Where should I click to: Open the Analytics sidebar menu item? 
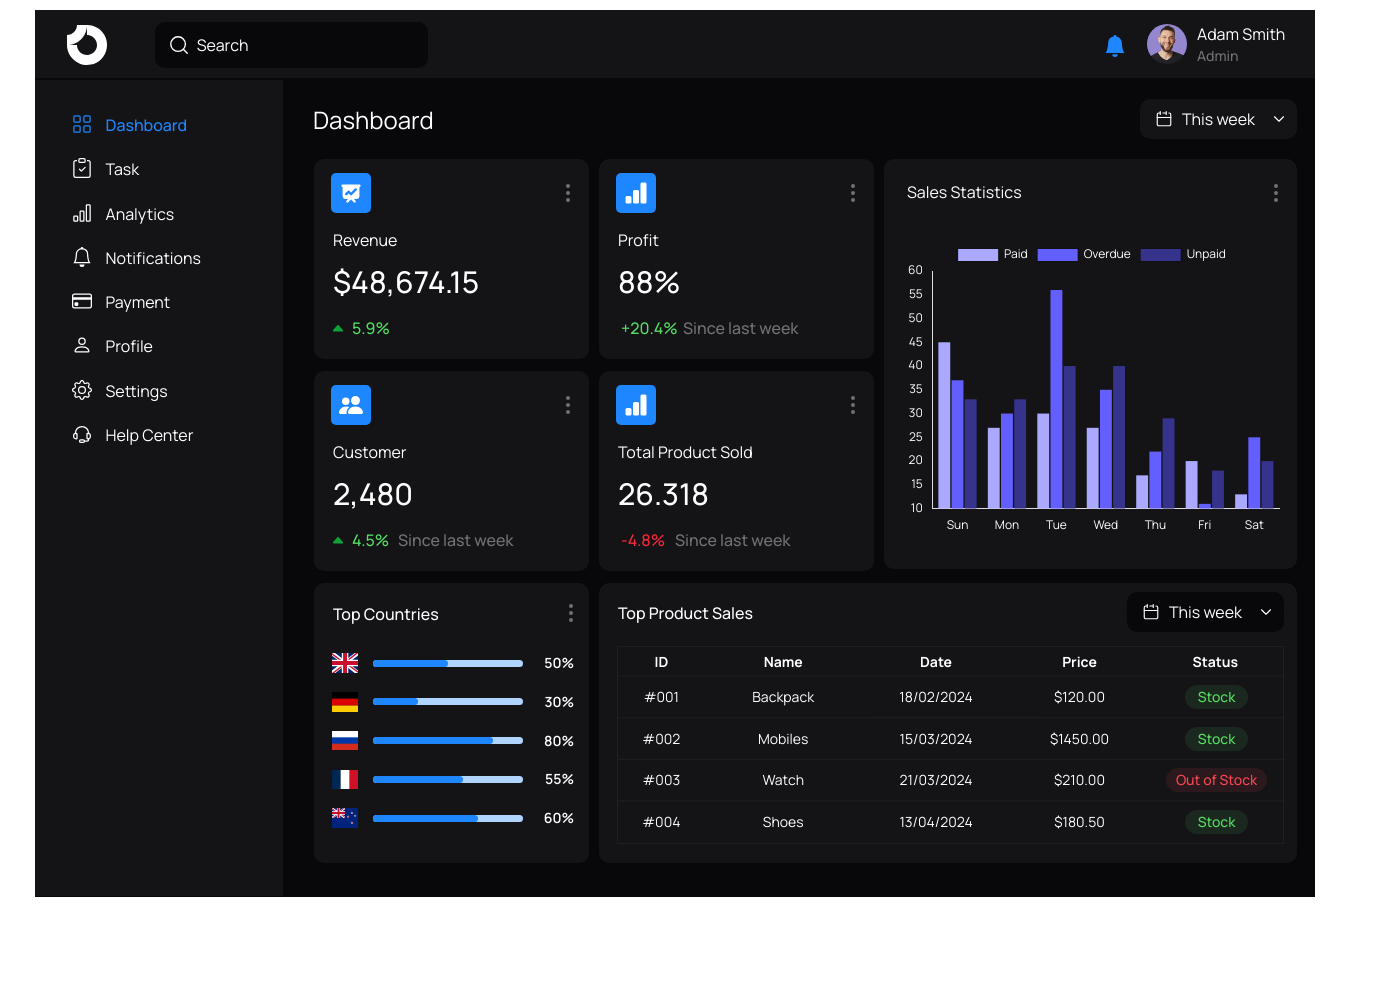pyautogui.click(x=139, y=215)
